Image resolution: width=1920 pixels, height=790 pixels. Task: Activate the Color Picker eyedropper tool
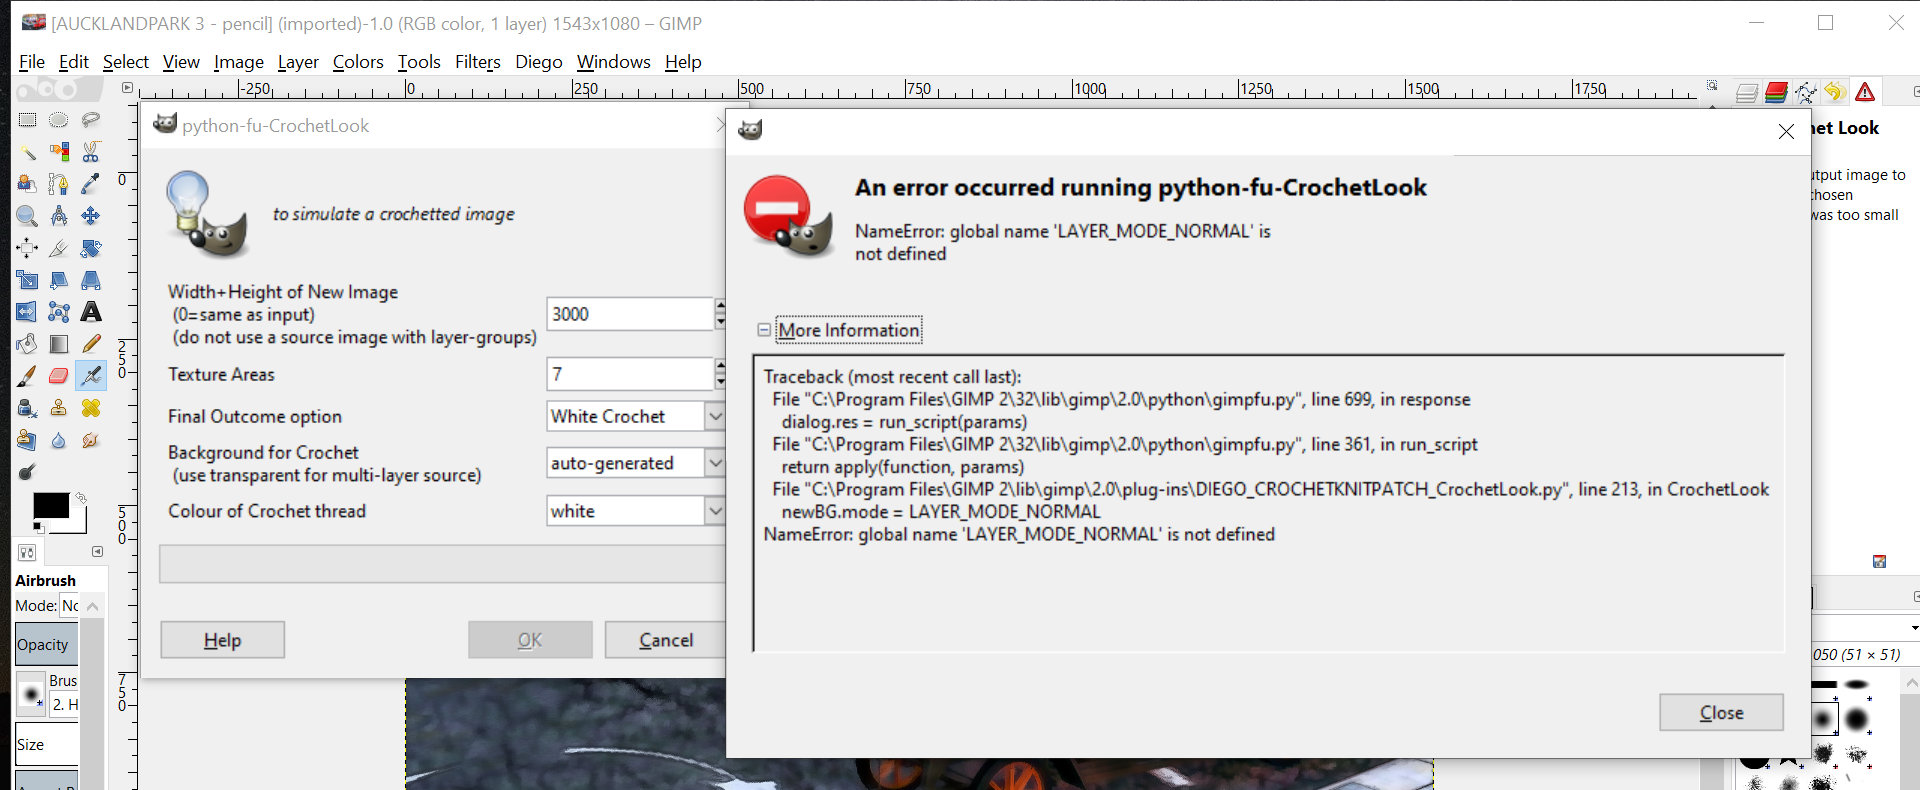[x=91, y=184]
